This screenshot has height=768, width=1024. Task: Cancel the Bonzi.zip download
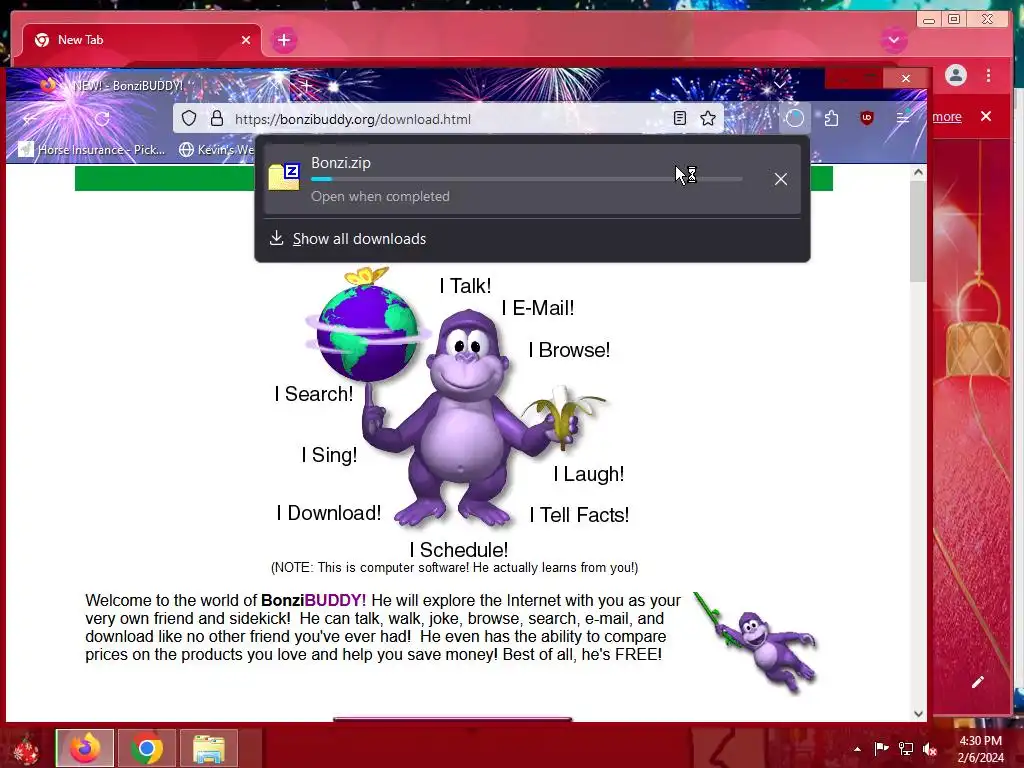point(780,179)
